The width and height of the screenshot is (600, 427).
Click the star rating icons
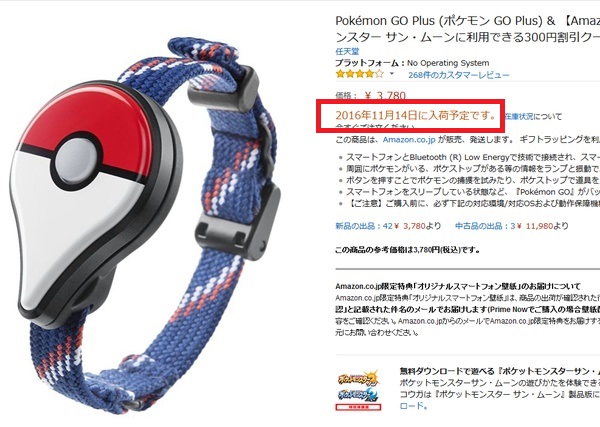click(x=359, y=74)
